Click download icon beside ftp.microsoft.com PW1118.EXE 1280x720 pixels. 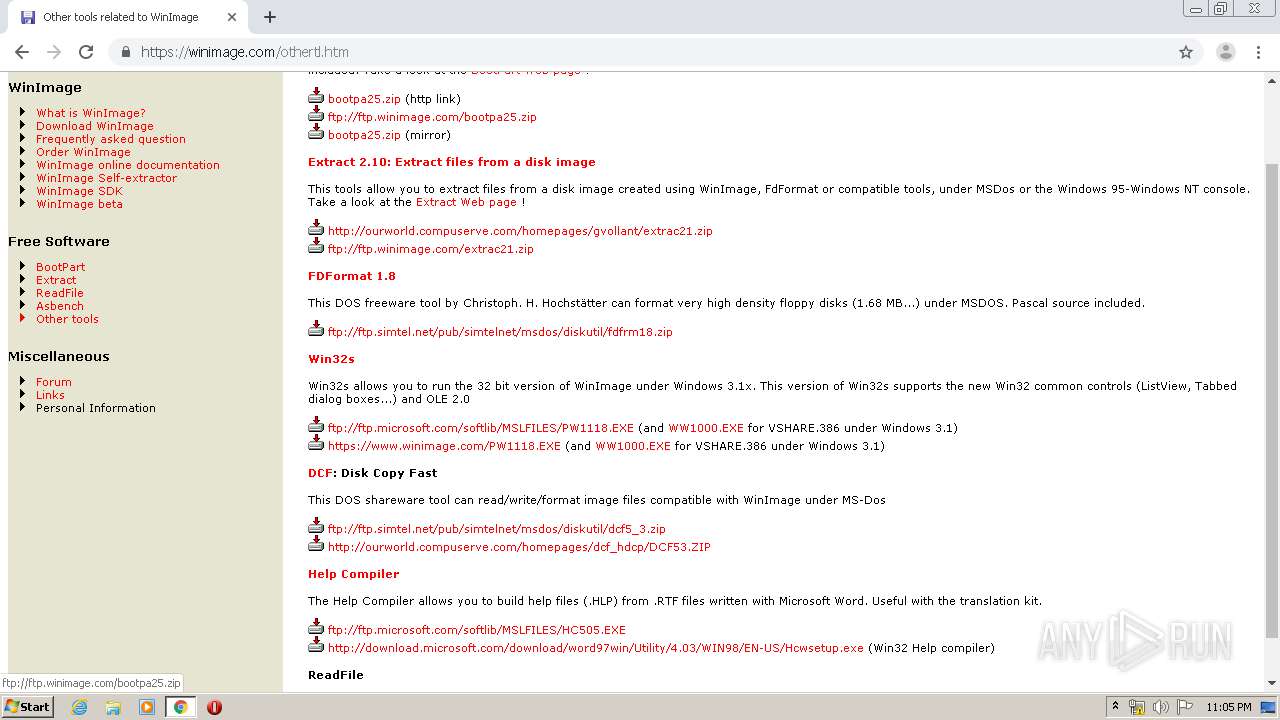316,425
